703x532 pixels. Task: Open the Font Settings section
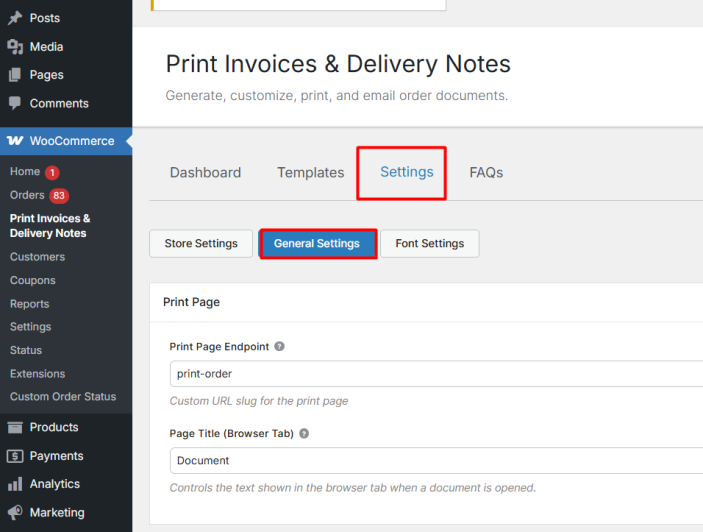click(429, 244)
